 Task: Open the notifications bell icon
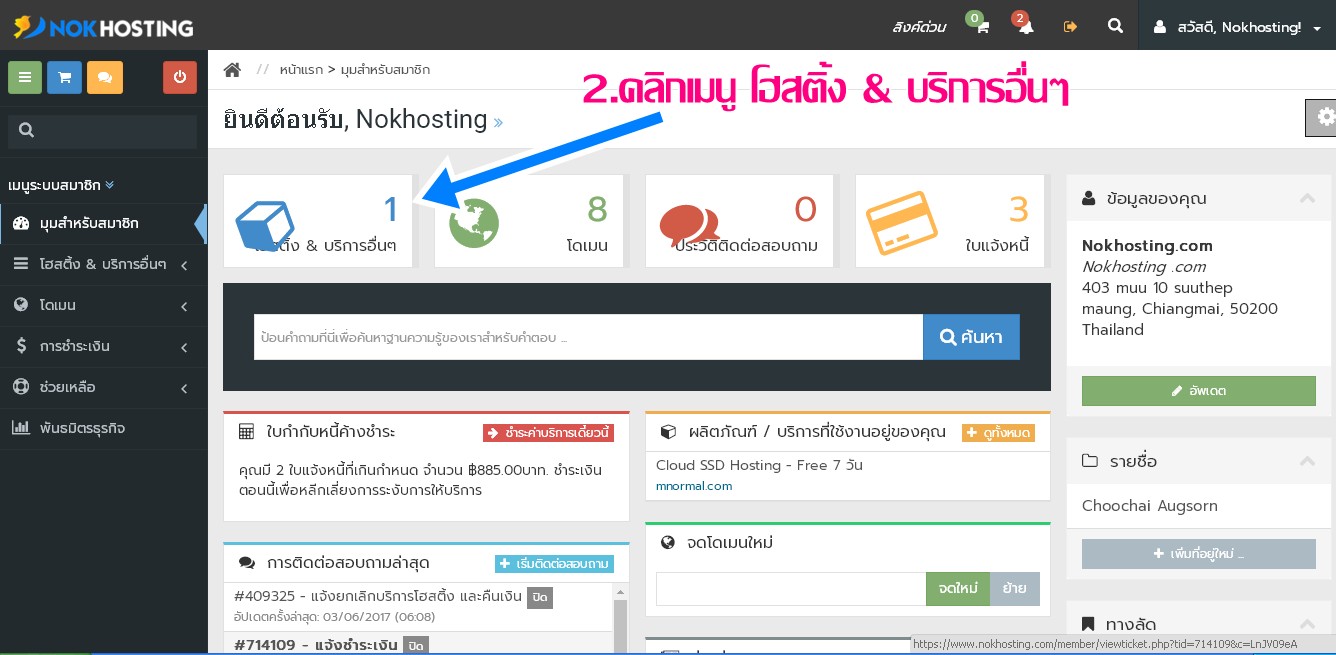pos(1026,27)
